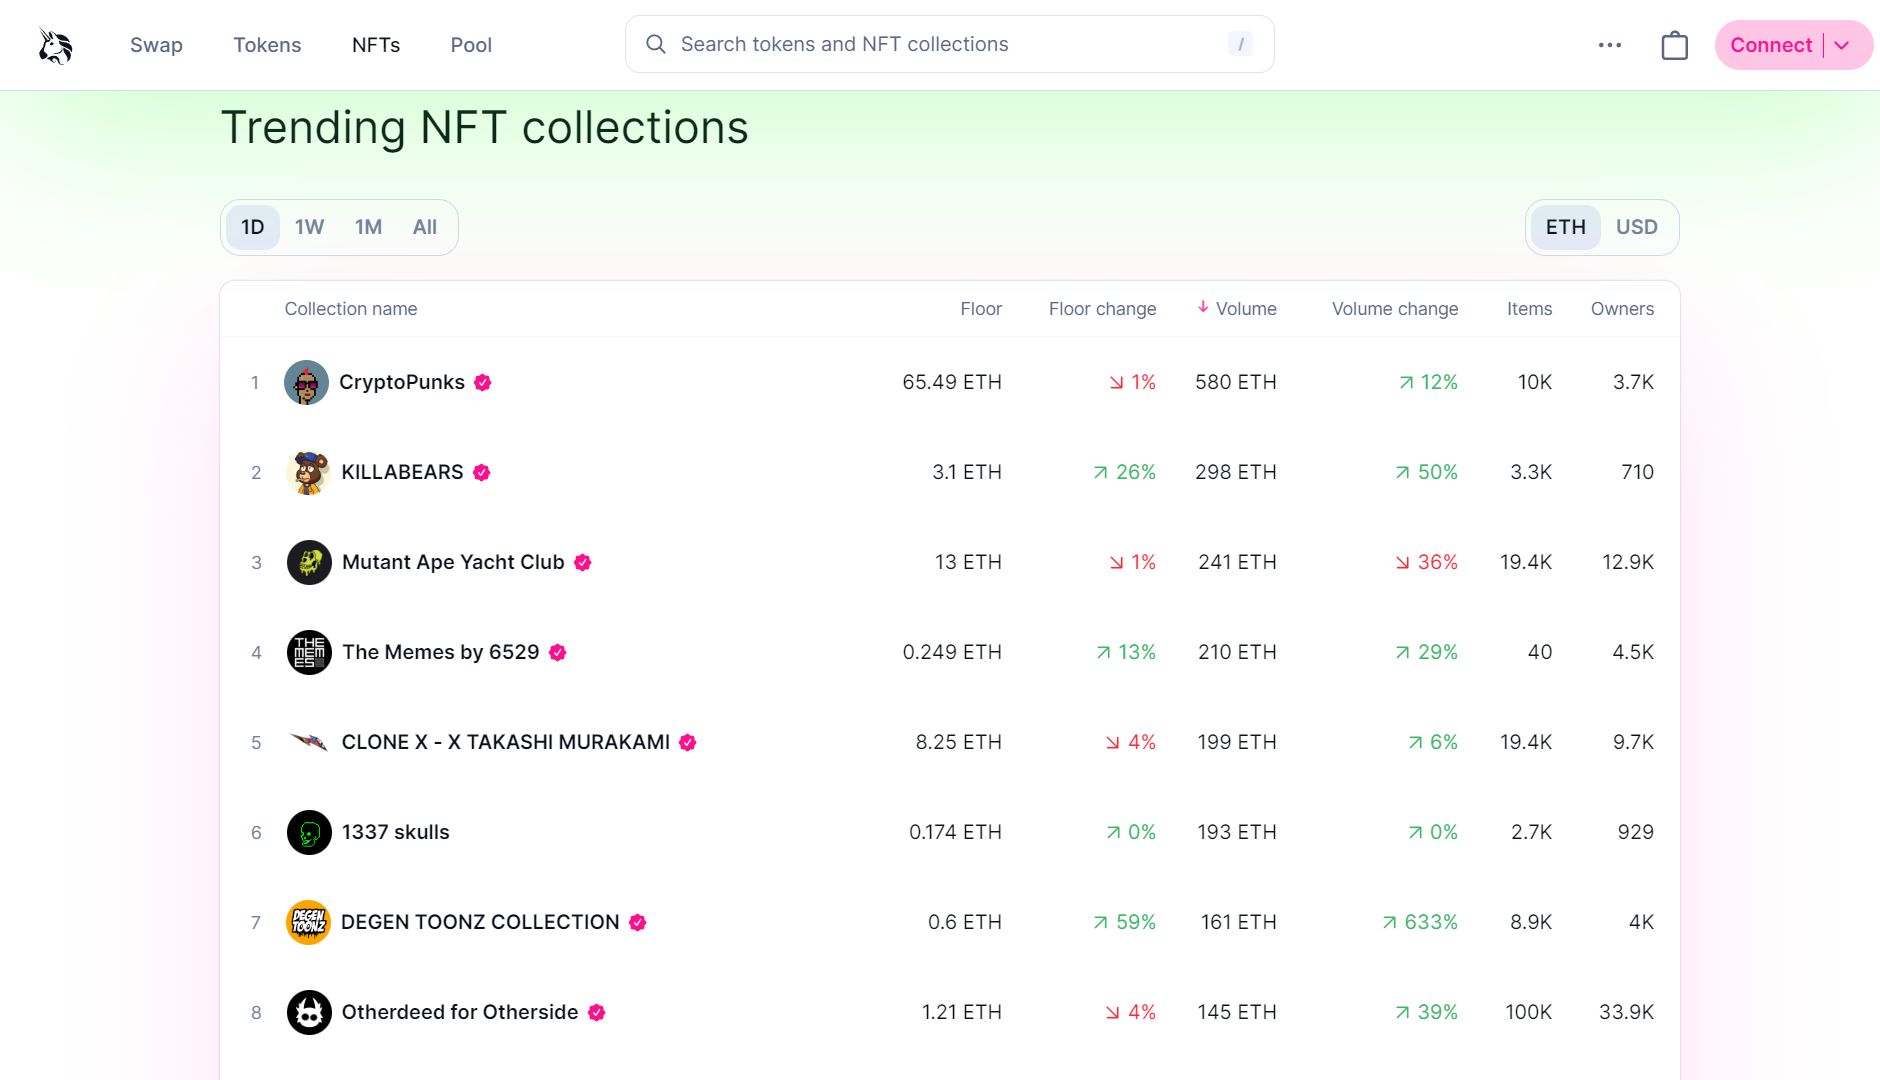Open DEGEN TOONZ COLLECTION

pyautogui.click(x=480, y=922)
